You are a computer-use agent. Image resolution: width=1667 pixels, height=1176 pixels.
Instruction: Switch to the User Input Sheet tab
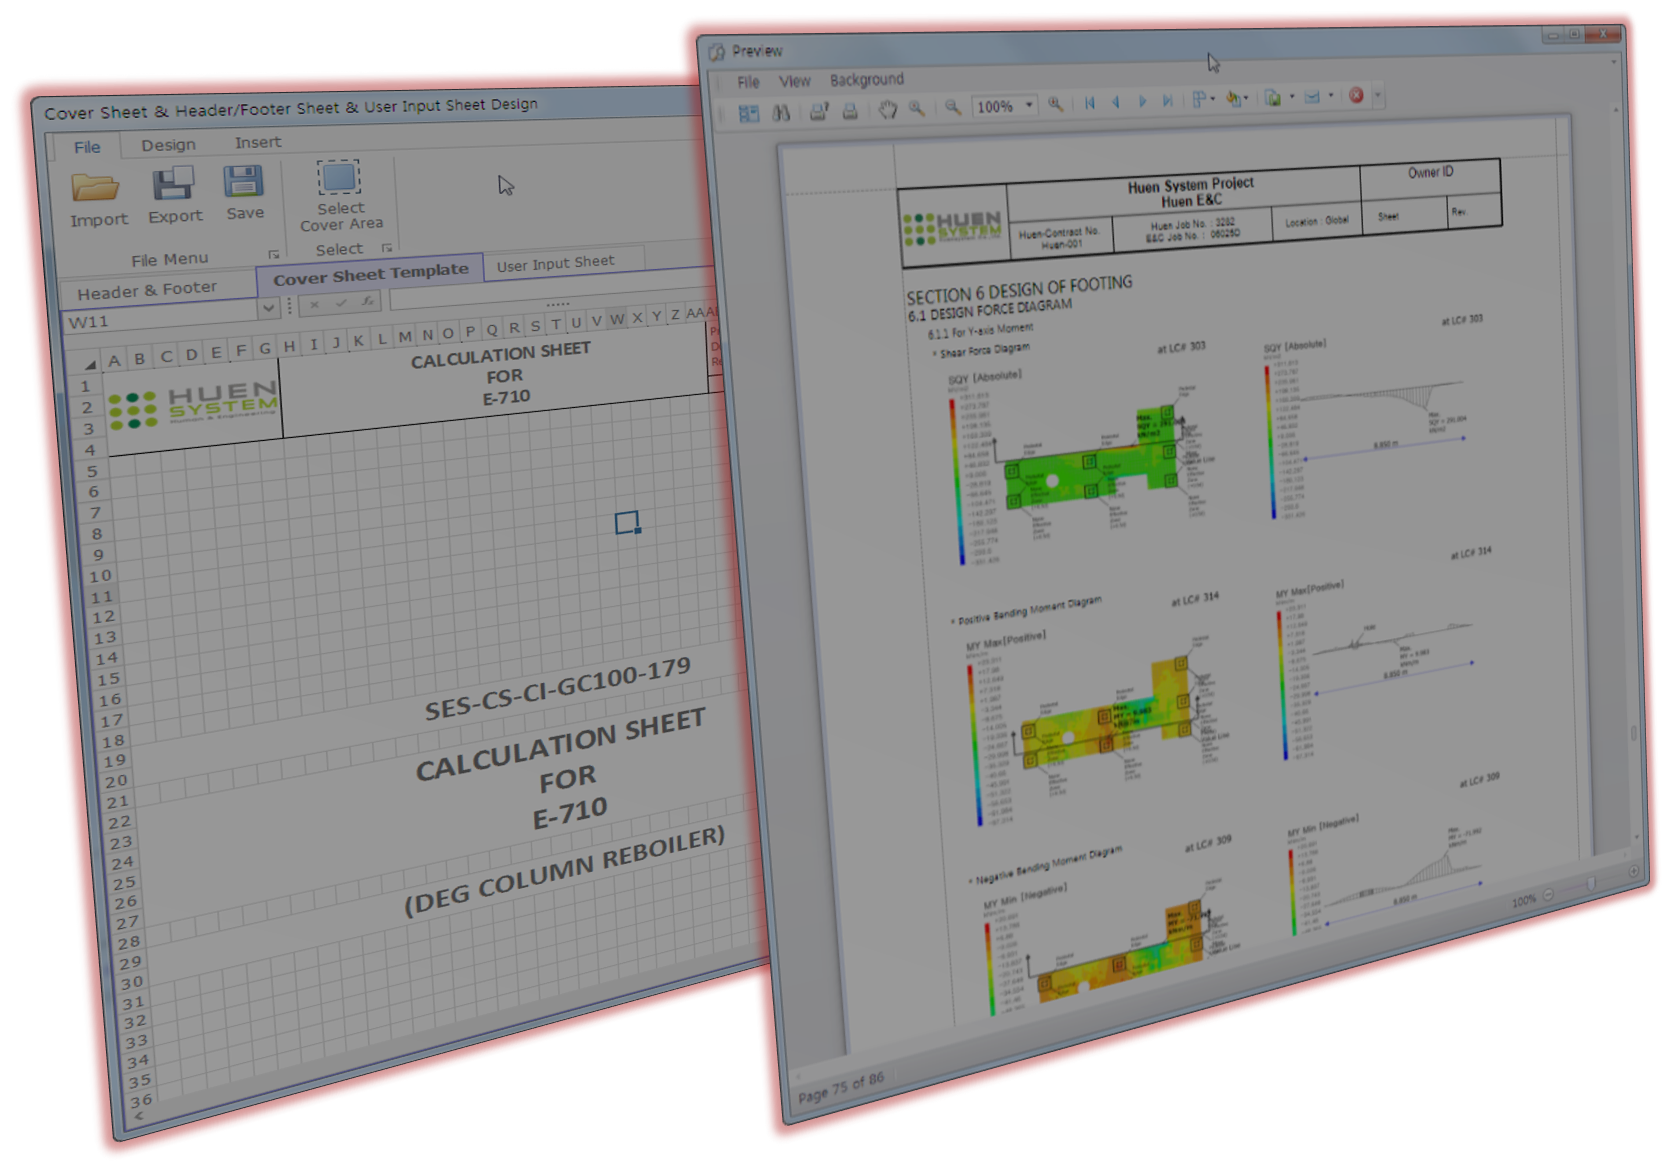click(x=555, y=264)
